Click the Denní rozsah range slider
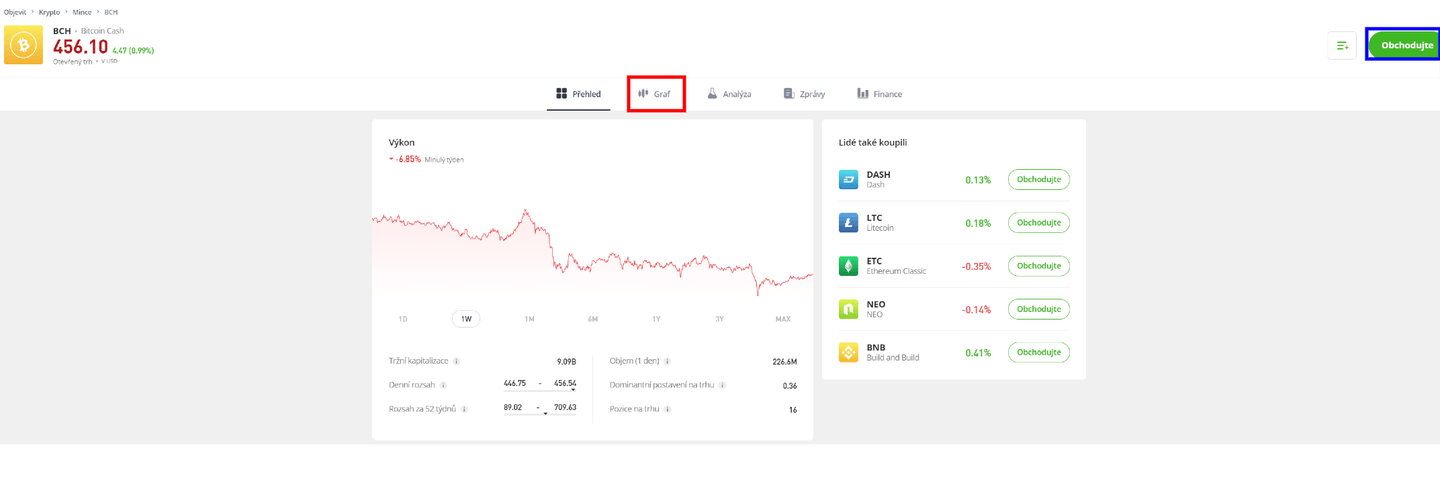1440x490 pixels. tap(540, 389)
